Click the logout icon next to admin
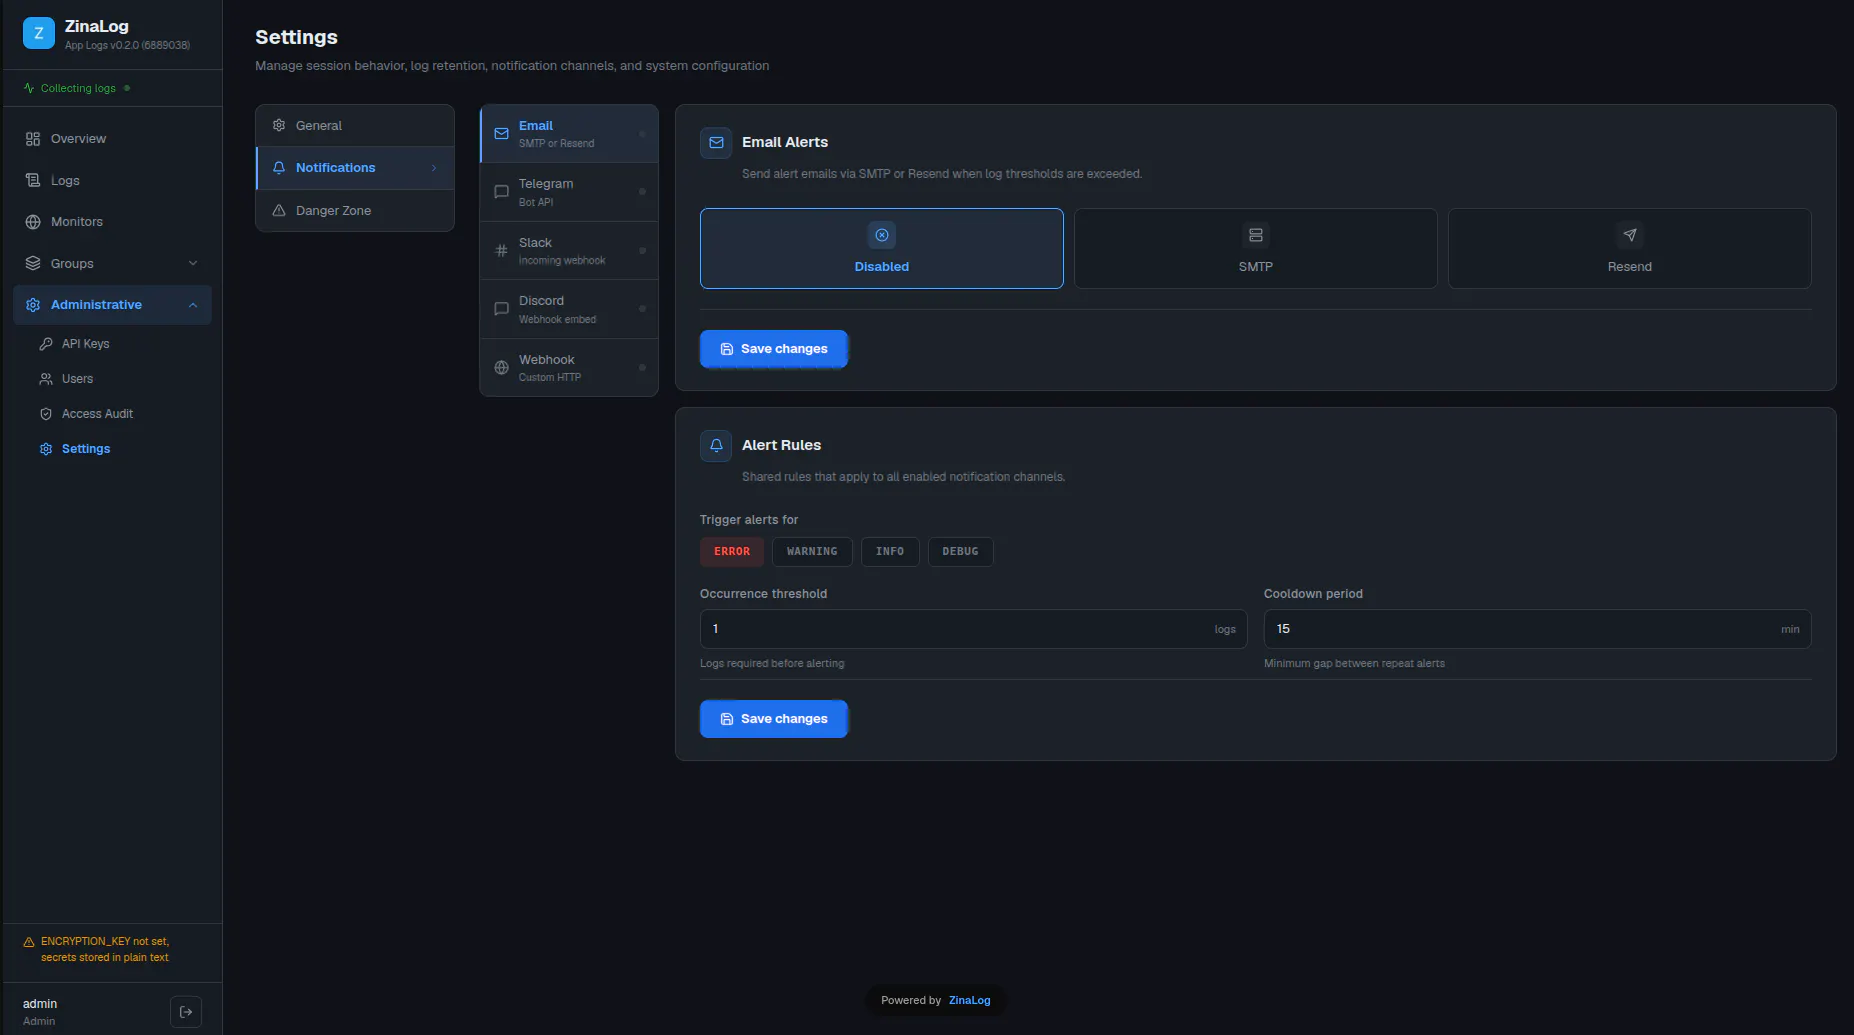 click(x=186, y=1012)
